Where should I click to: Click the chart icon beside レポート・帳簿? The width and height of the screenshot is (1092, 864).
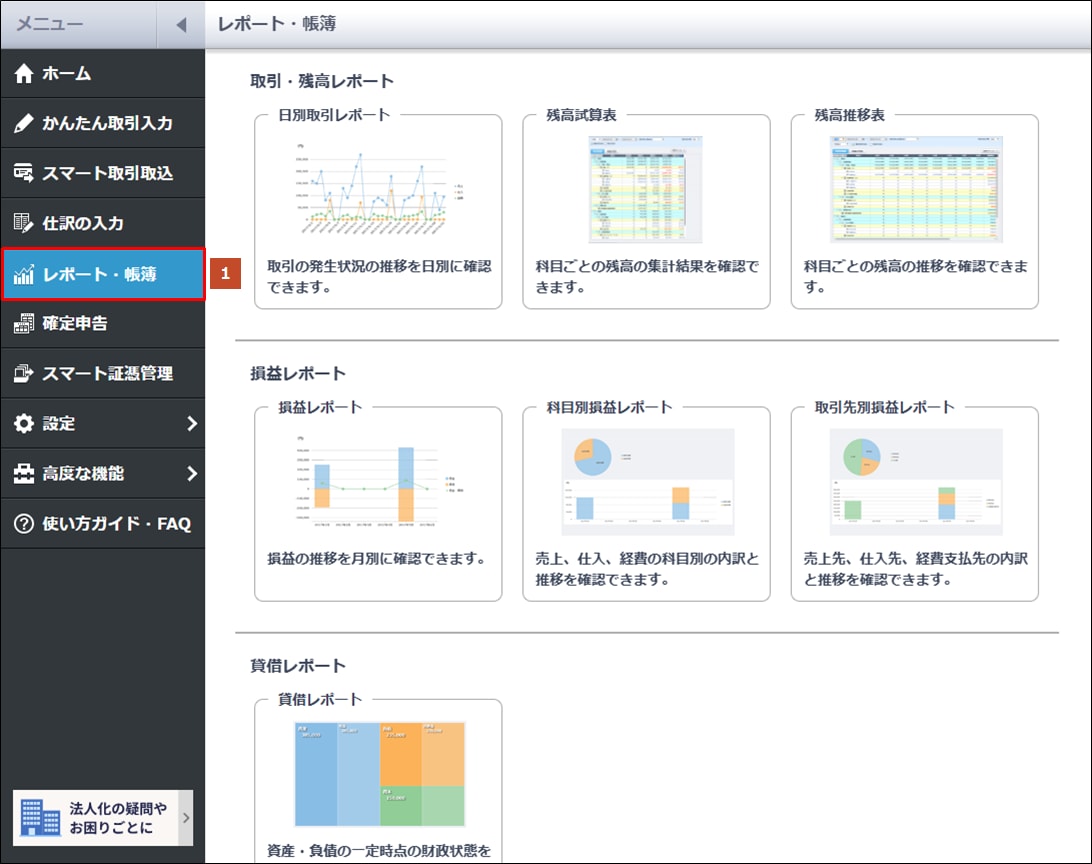[x=24, y=274]
